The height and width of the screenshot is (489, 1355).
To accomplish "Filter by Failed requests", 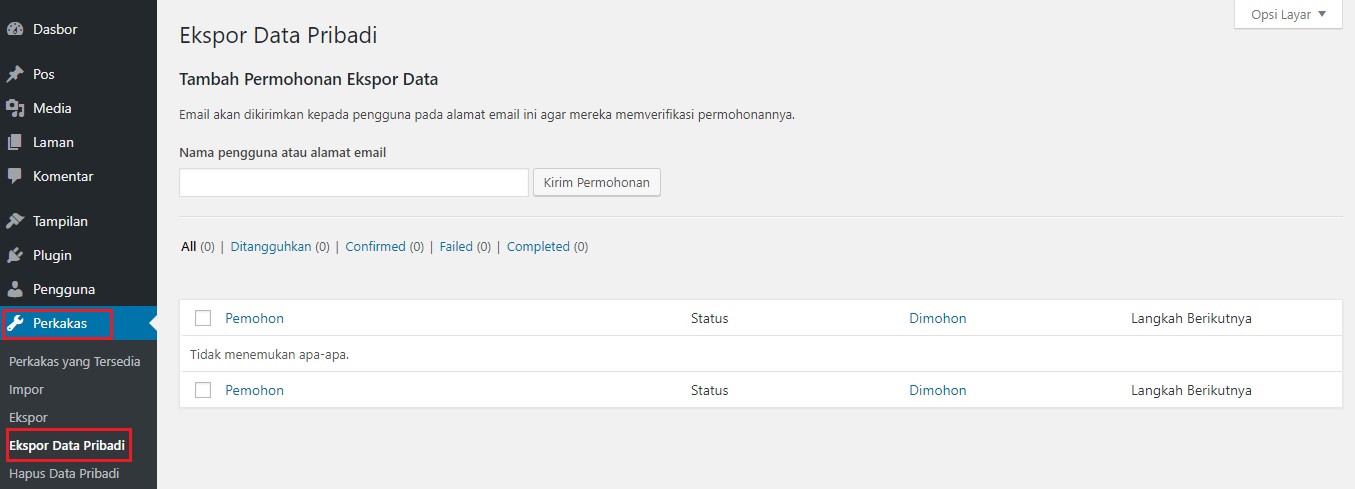I will (x=465, y=246).
